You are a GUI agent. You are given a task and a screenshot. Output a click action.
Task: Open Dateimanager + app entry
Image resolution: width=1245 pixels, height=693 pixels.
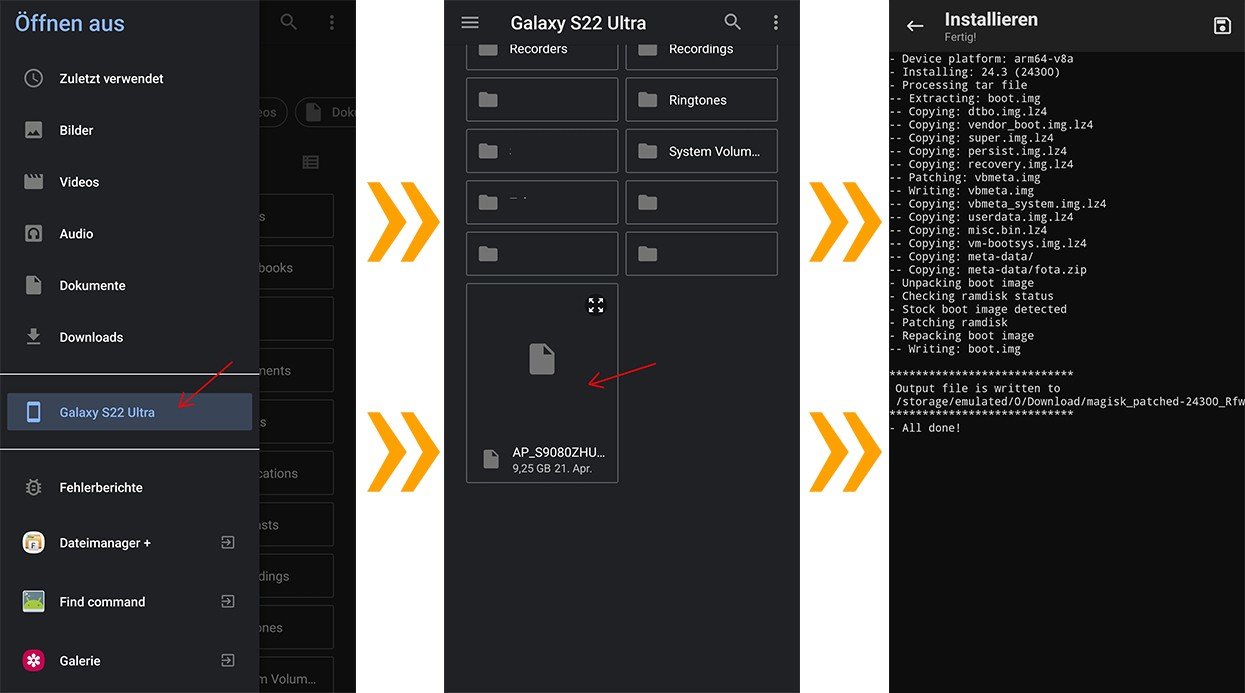tap(129, 543)
